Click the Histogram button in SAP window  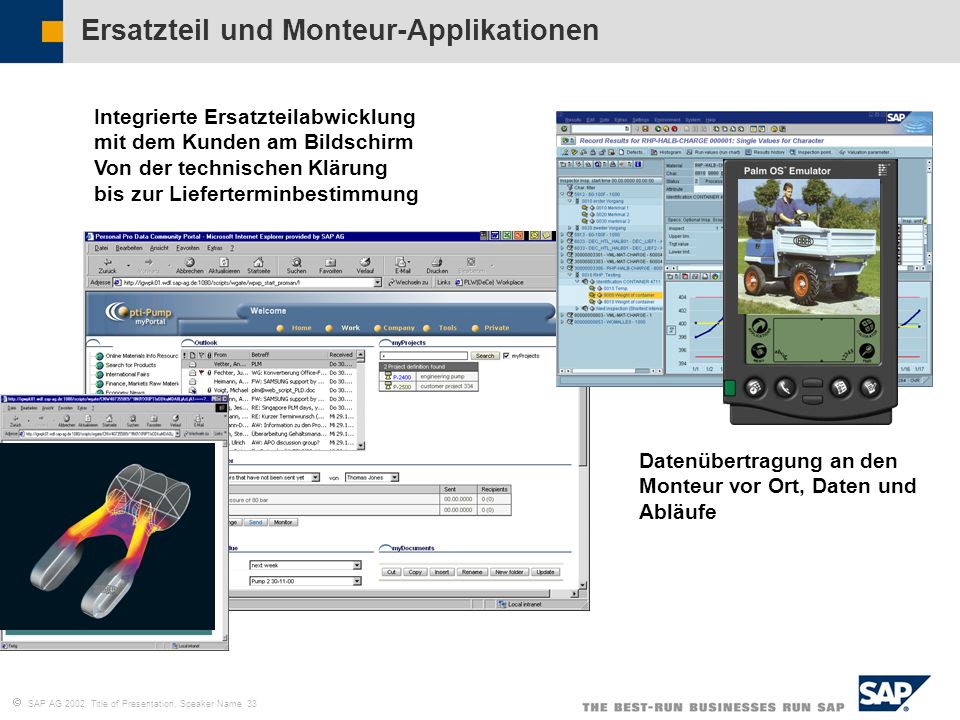point(666,152)
